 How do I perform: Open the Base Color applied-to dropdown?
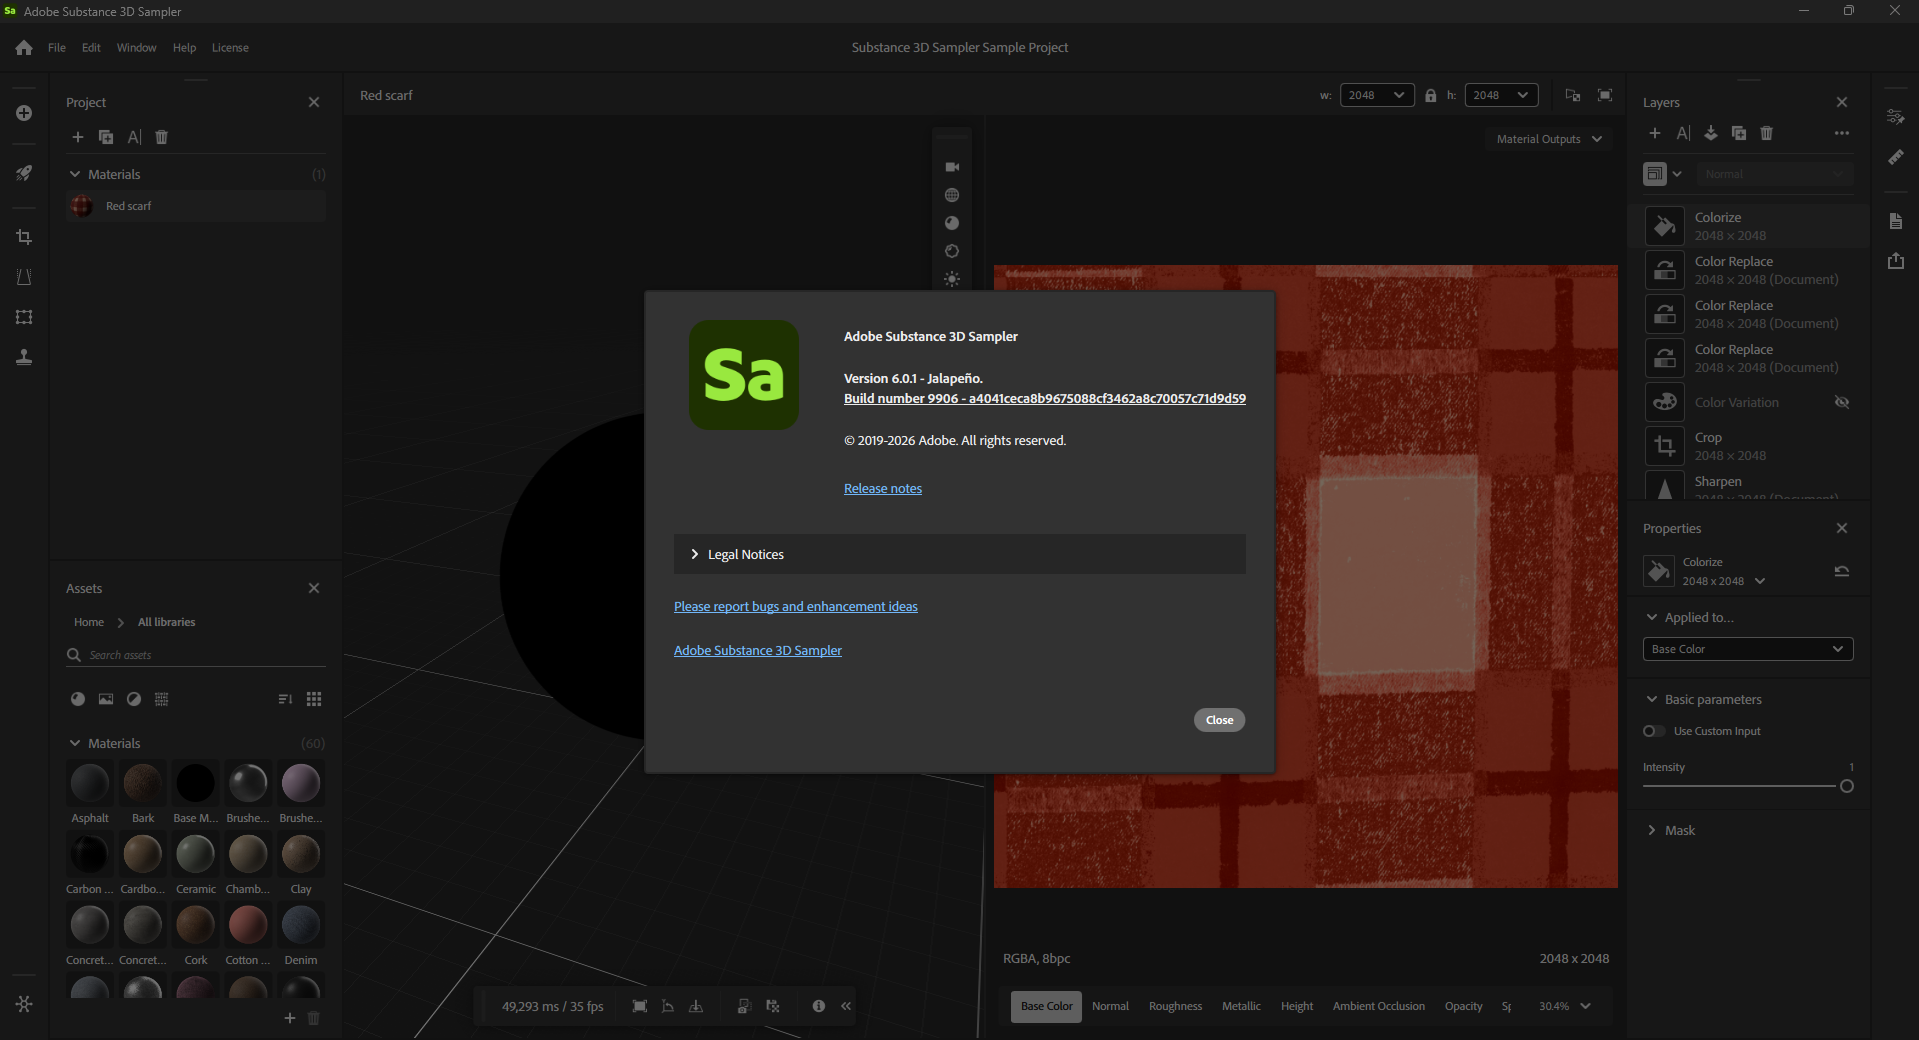click(1748, 649)
